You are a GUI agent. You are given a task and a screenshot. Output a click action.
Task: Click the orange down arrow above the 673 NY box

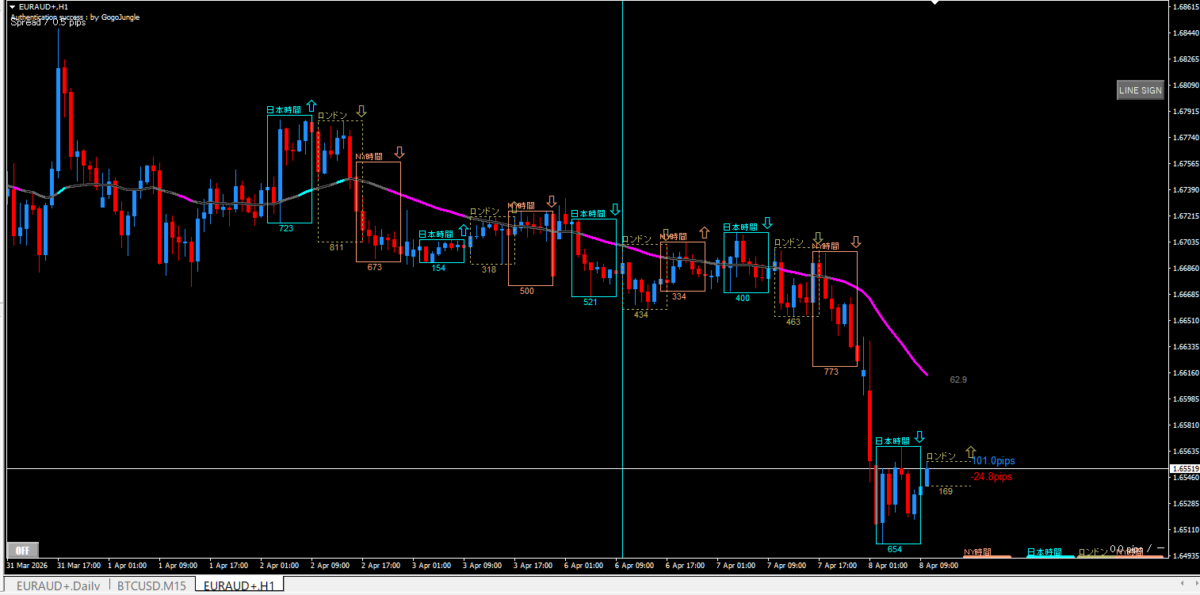click(x=399, y=153)
